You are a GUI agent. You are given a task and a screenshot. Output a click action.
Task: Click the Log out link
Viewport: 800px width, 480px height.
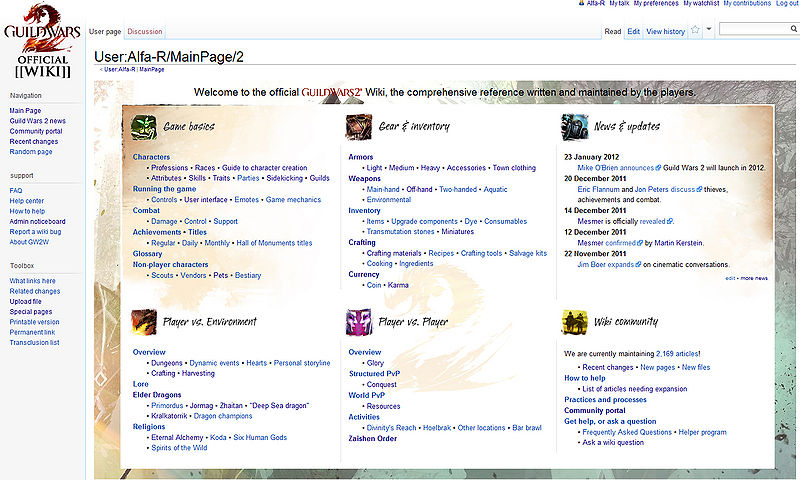[787, 3]
